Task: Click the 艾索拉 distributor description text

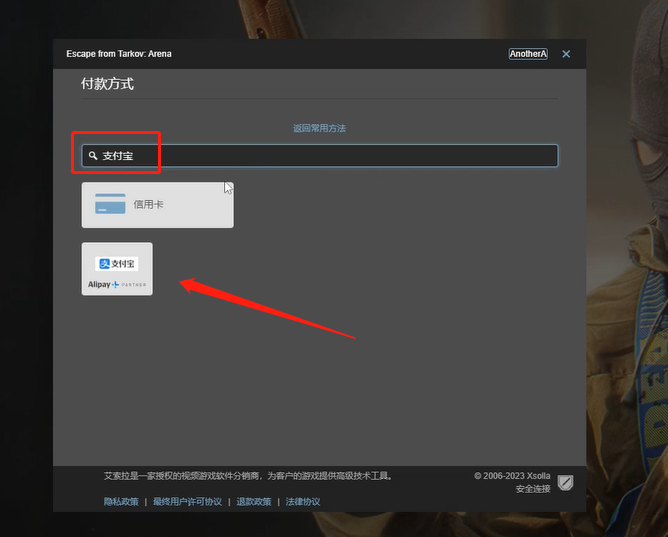Action: 248,476
